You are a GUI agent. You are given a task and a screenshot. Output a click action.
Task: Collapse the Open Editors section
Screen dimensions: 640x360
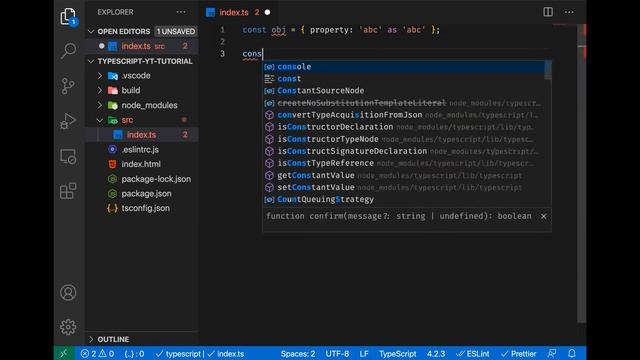(x=91, y=31)
